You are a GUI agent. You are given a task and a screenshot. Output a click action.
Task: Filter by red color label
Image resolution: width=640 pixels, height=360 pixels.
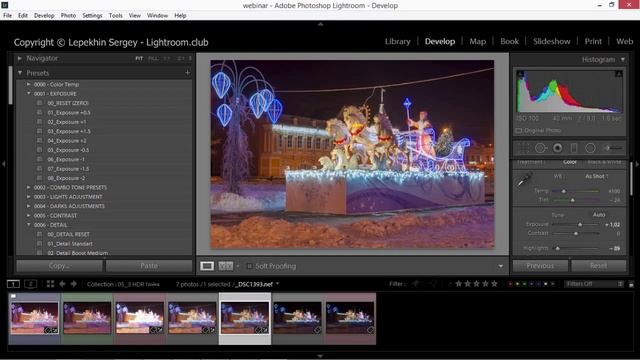pyautogui.click(x=510, y=284)
